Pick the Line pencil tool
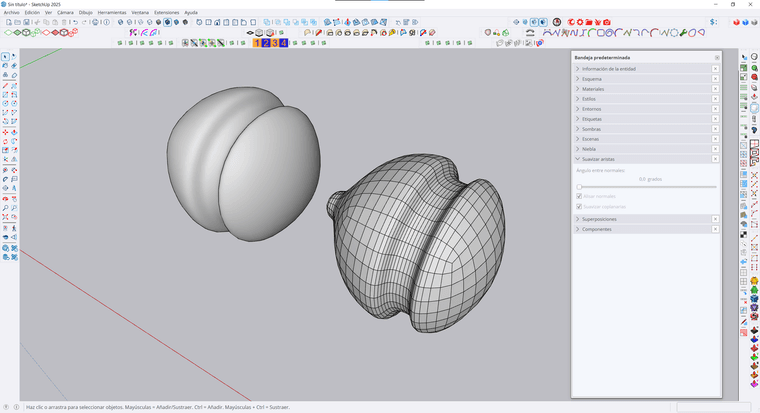Screen dimensions: 760x413 click(5, 86)
